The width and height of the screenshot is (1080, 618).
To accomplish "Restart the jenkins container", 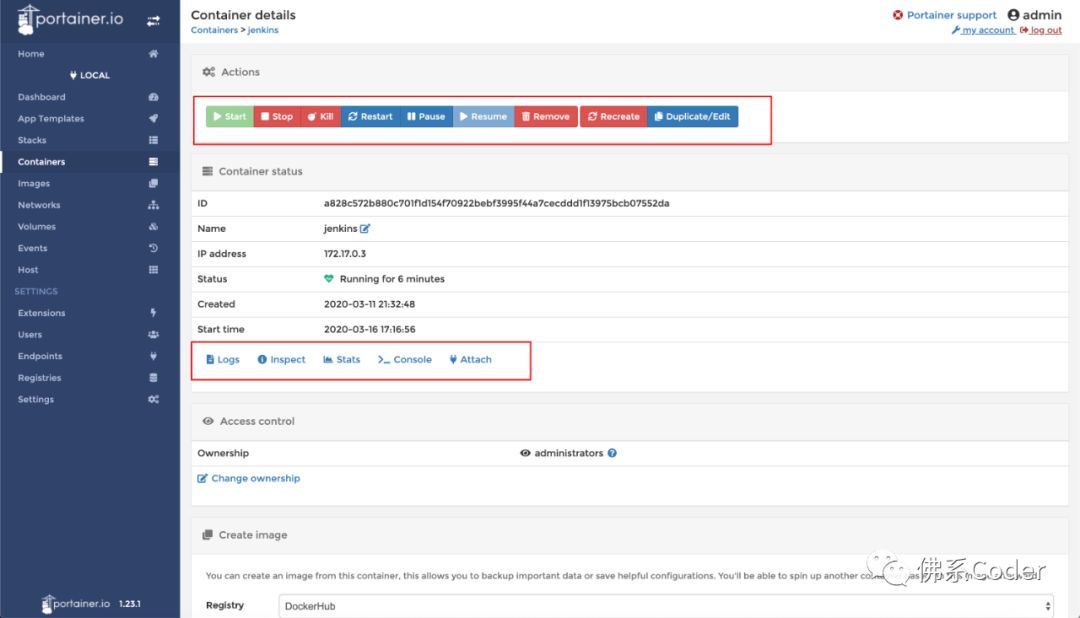I will [370, 116].
